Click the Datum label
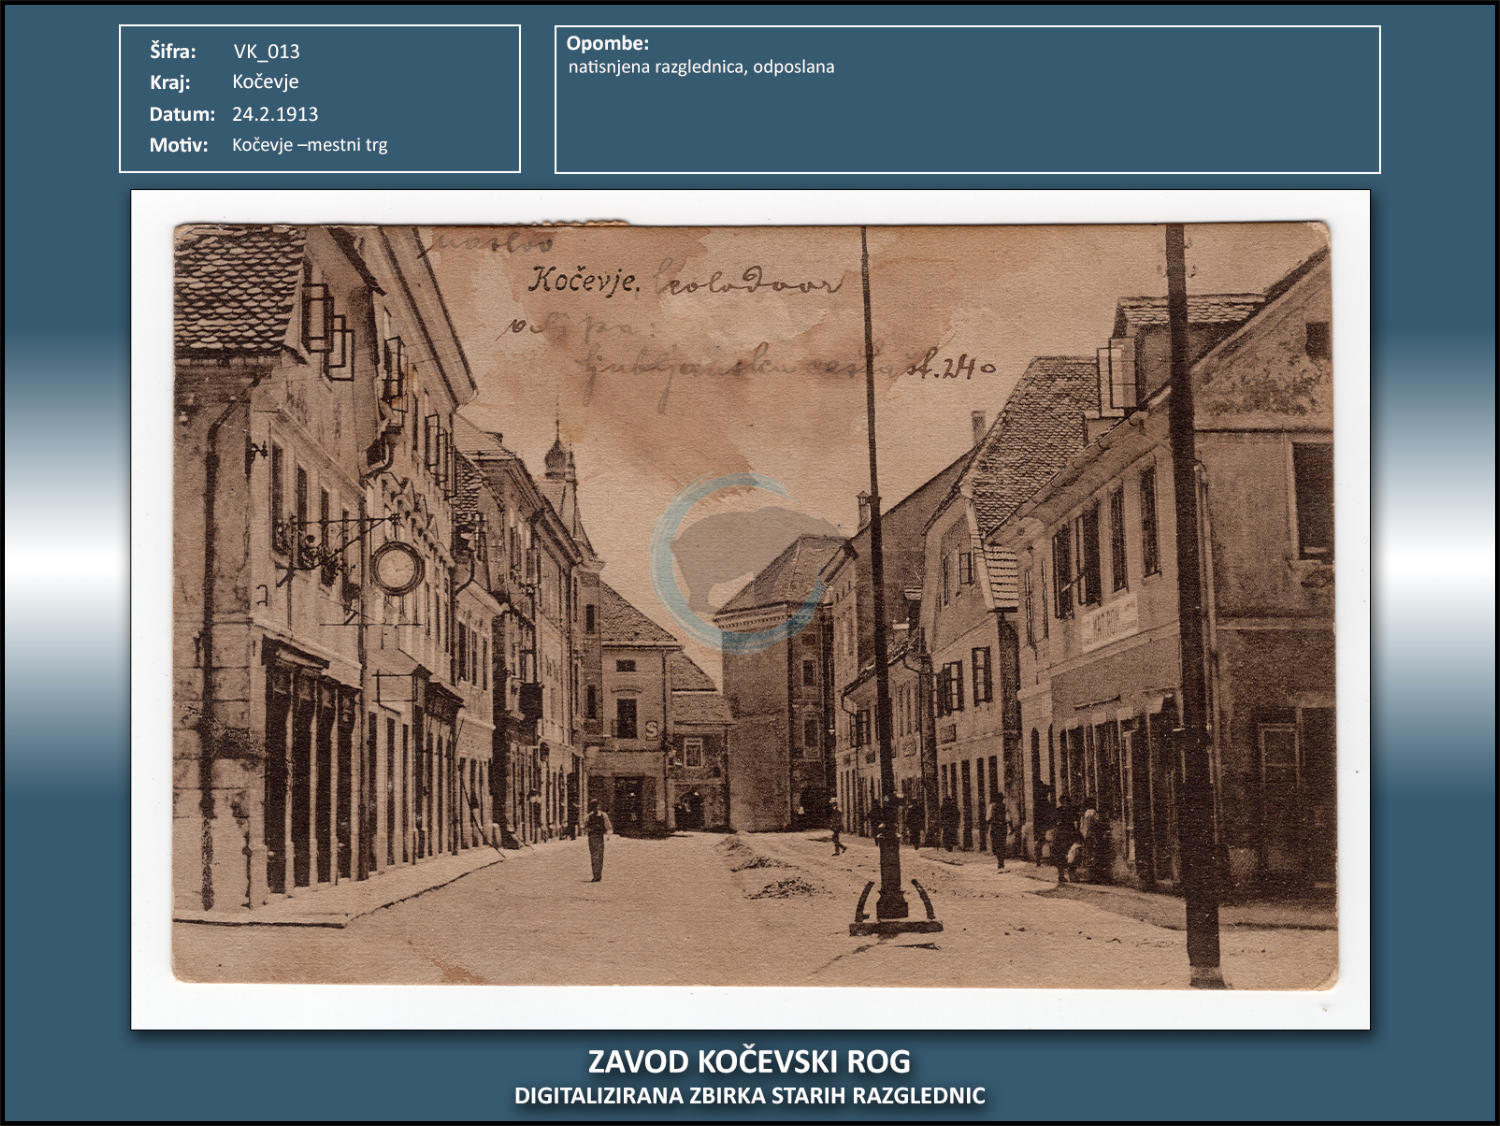Image resolution: width=1500 pixels, height=1126 pixels. coord(182,114)
